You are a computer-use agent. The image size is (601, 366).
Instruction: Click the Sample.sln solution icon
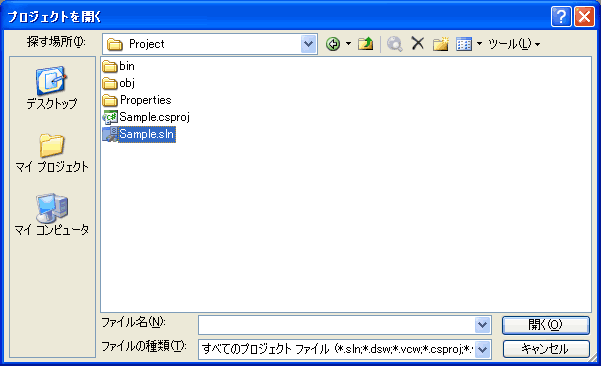point(110,134)
